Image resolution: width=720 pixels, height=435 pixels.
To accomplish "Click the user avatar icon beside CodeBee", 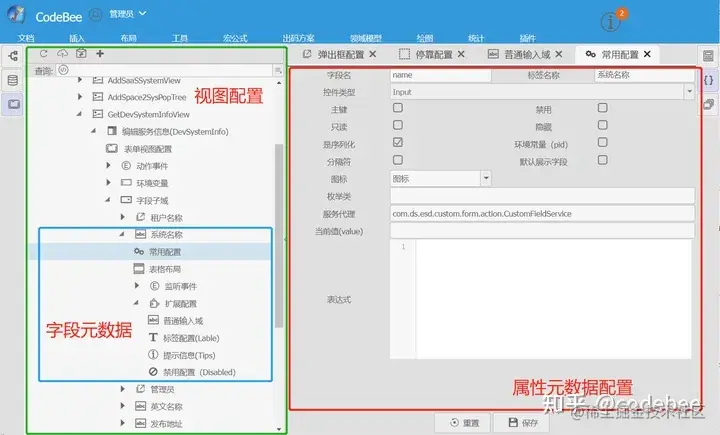I will [95, 15].
